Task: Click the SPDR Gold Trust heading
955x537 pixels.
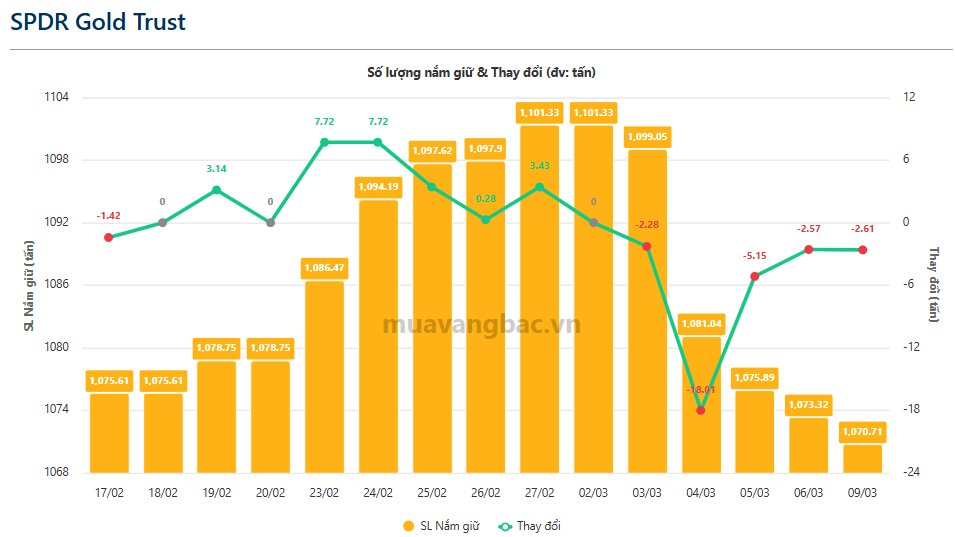Action: pyautogui.click(x=98, y=22)
